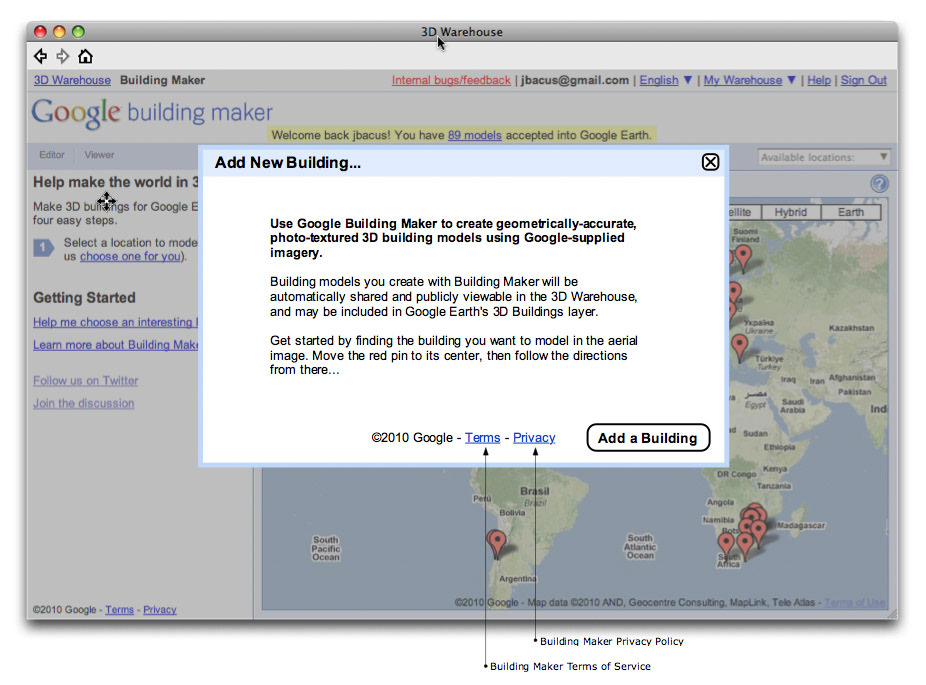The height and width of the screenshot is (685, 926).
Task: Switch to the Editor tab
Action: [x=52, y=155]
